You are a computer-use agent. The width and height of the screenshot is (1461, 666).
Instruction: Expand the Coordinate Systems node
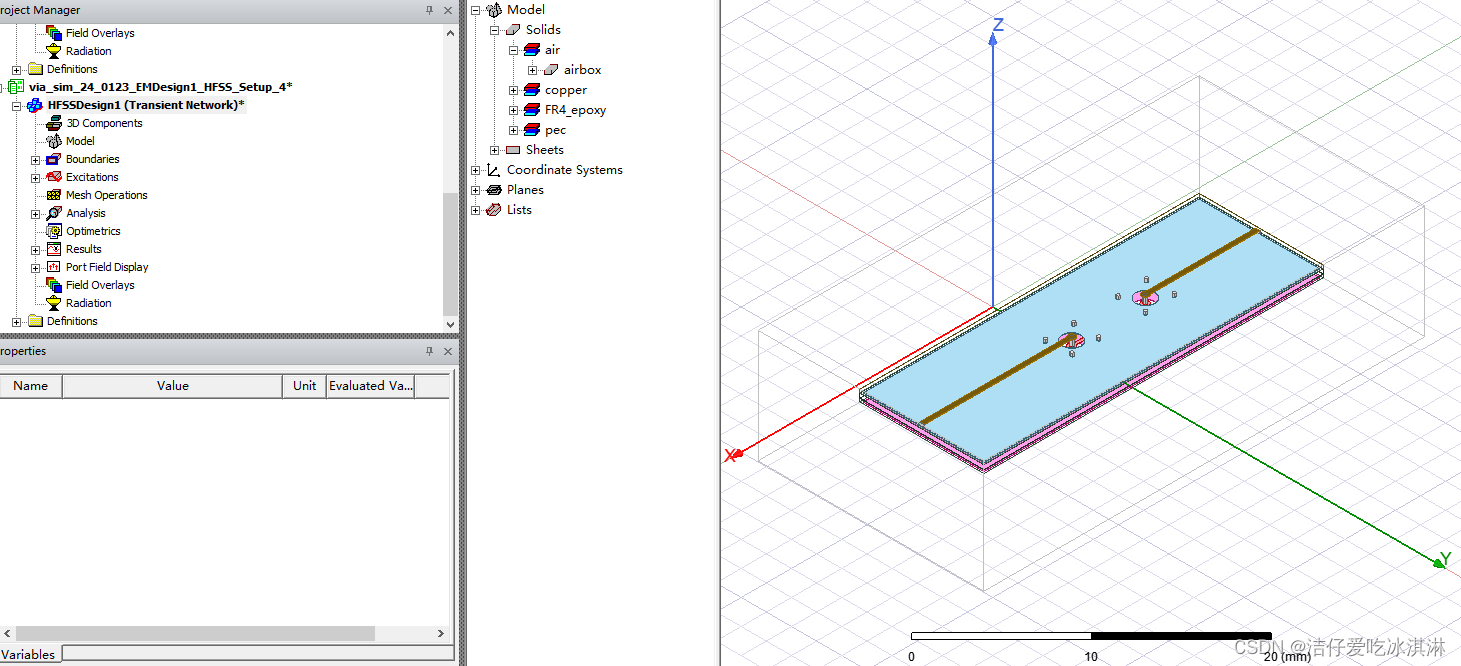click(x=475, y=170)
